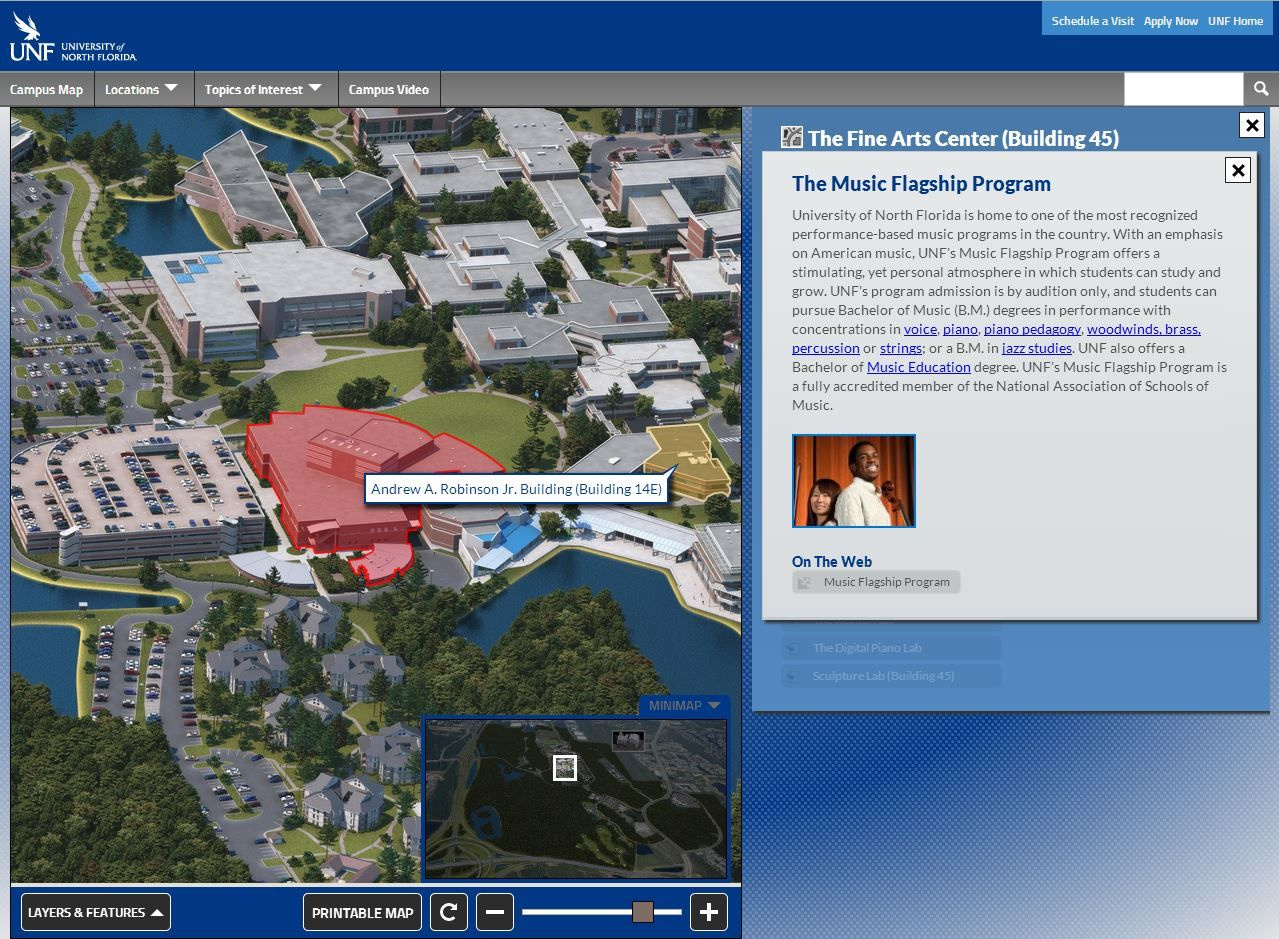Expand Layers & Features panel
This screenshot has height=939, width=1279.
pyautogui.click(x=95, y=912)
